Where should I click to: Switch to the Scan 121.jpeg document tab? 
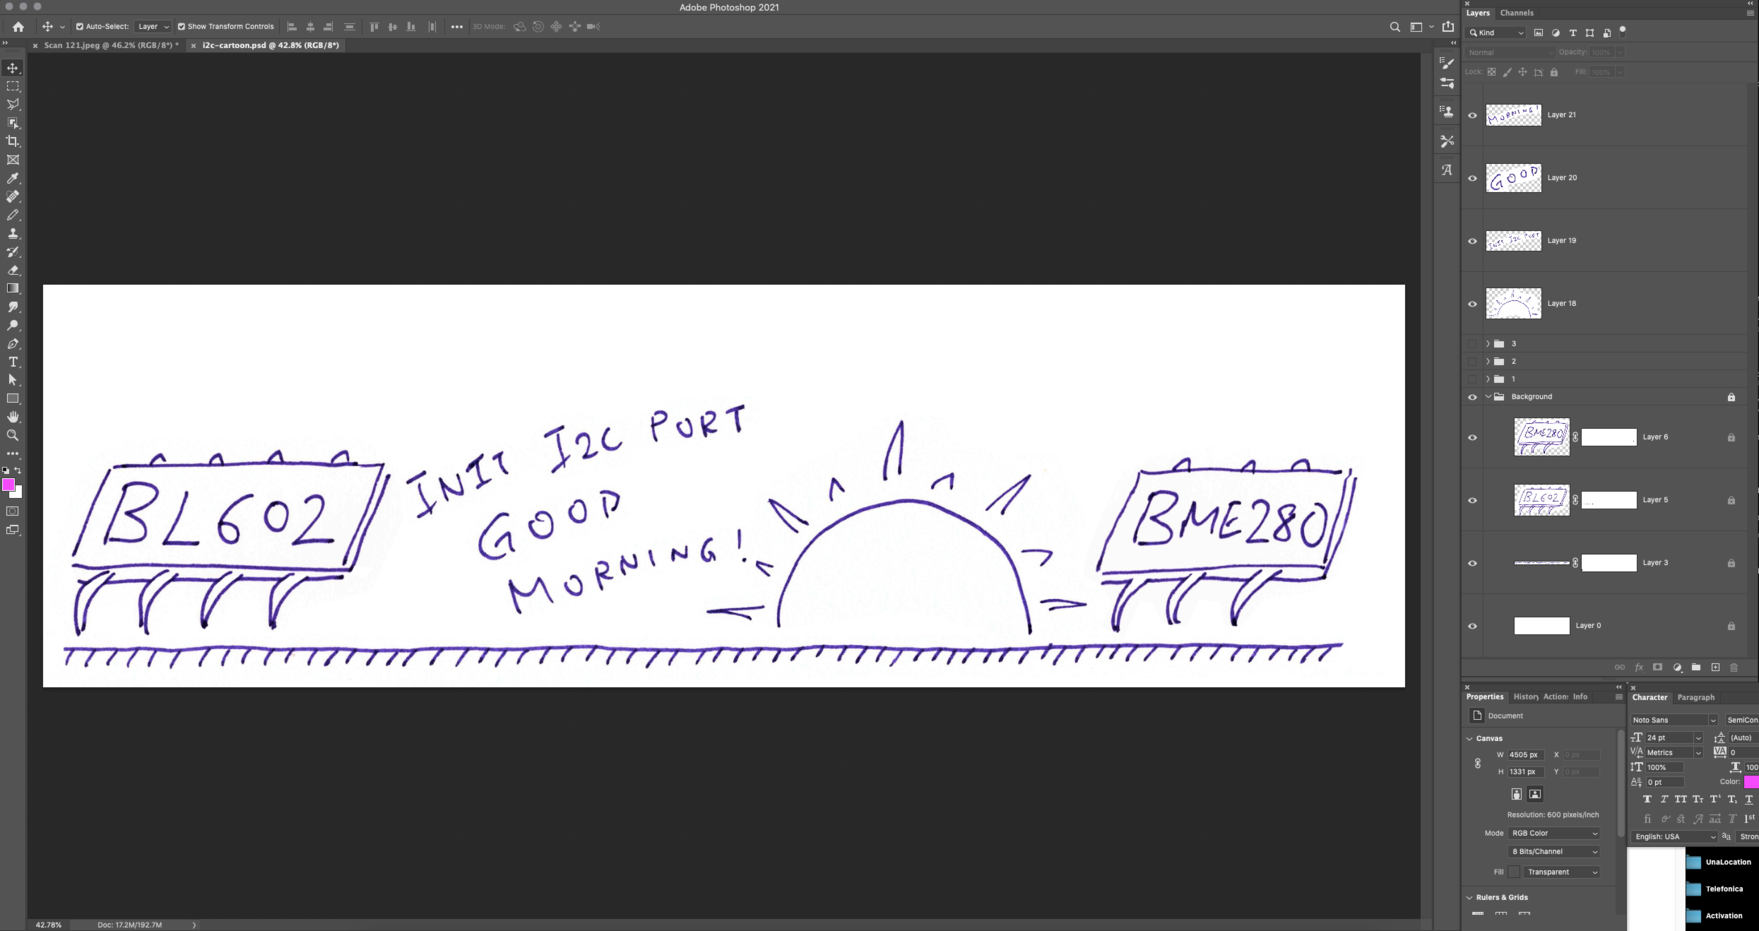click(109, 45)
